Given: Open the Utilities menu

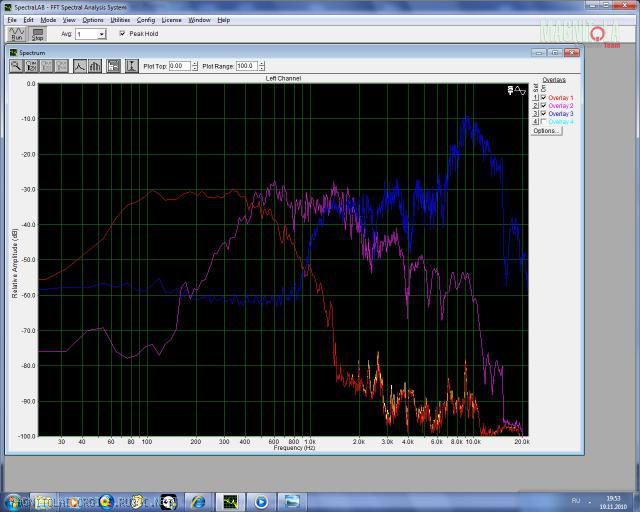Looking at the screenshot, I should pyautogui.click(x=120, y=20).
